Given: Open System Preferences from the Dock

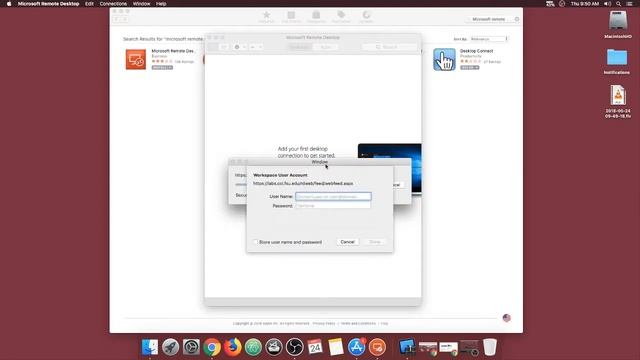Looking at the screenshot, I should pos(191,347).
